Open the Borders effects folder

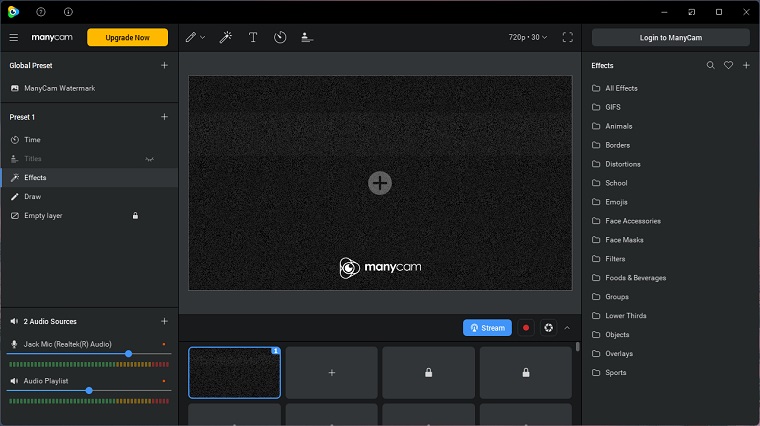point(611,145)
